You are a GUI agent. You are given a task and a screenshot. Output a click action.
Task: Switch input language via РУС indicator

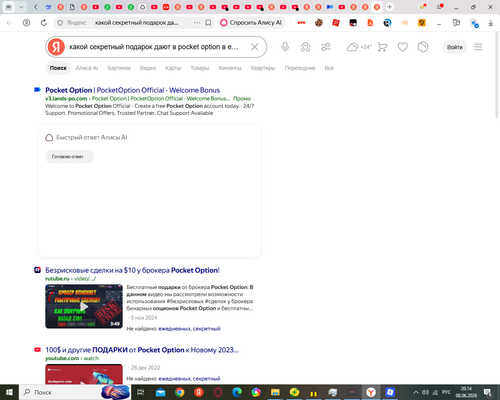tap(446, 392)
